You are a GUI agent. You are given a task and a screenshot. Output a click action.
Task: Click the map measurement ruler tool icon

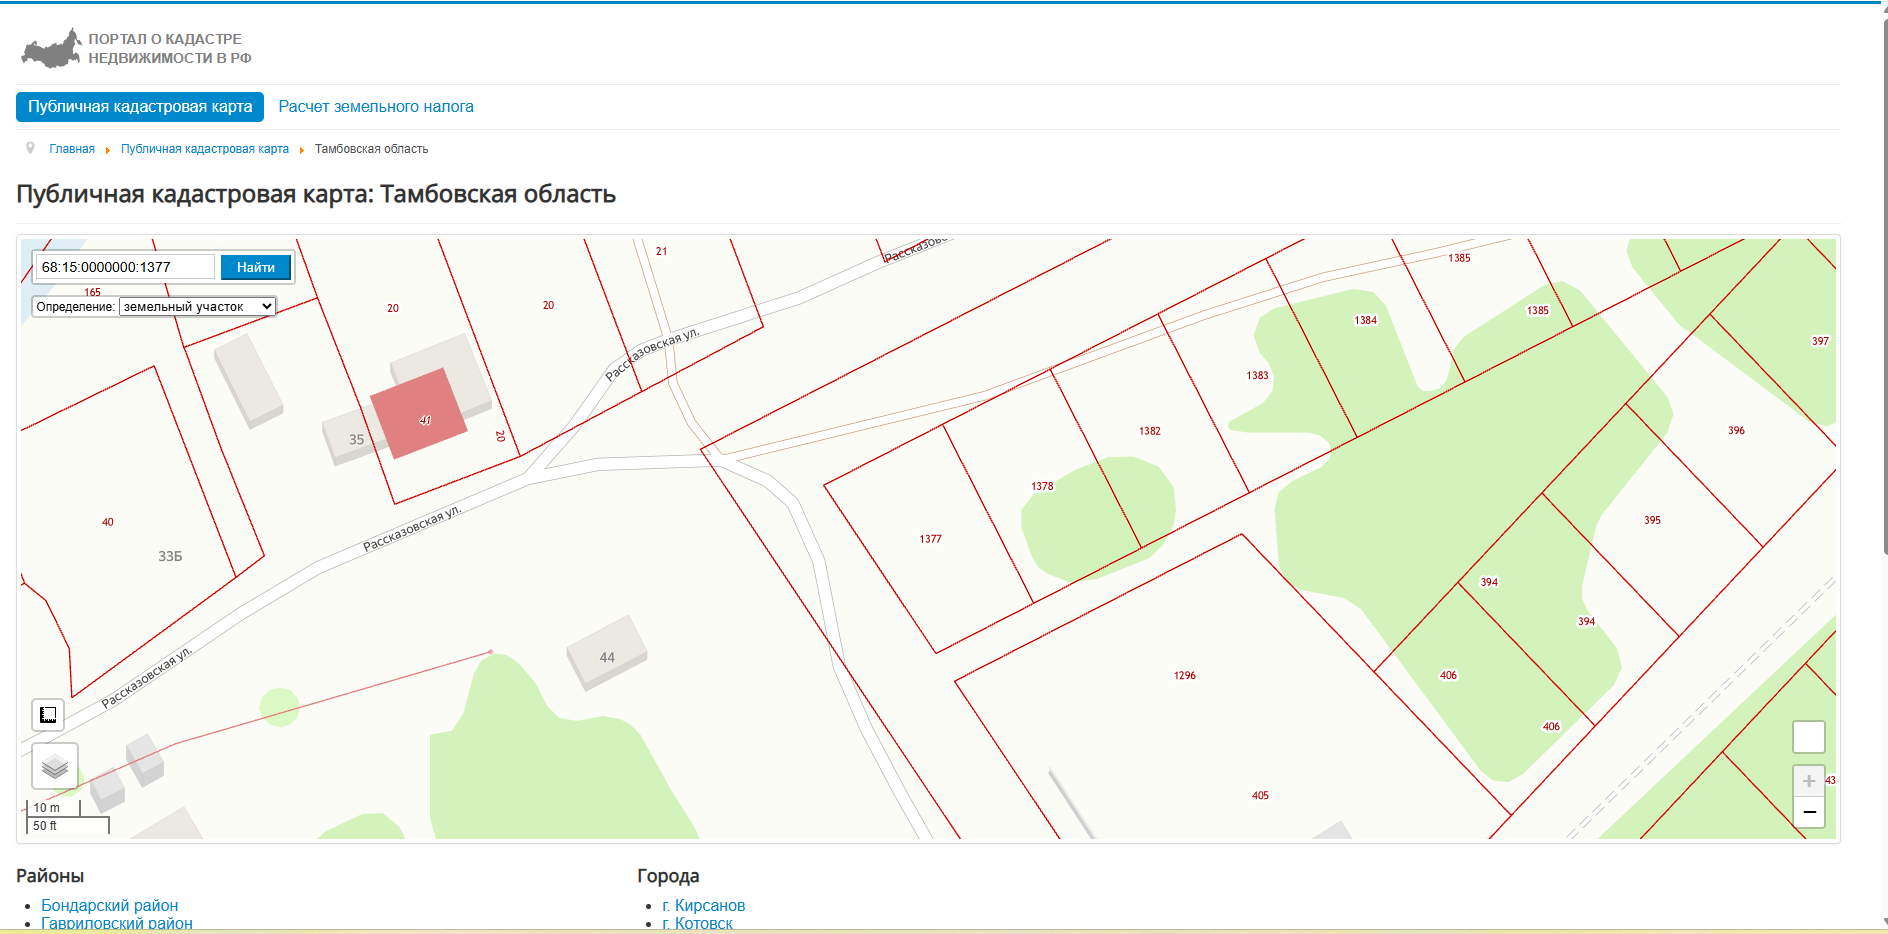tap(48, 715)
